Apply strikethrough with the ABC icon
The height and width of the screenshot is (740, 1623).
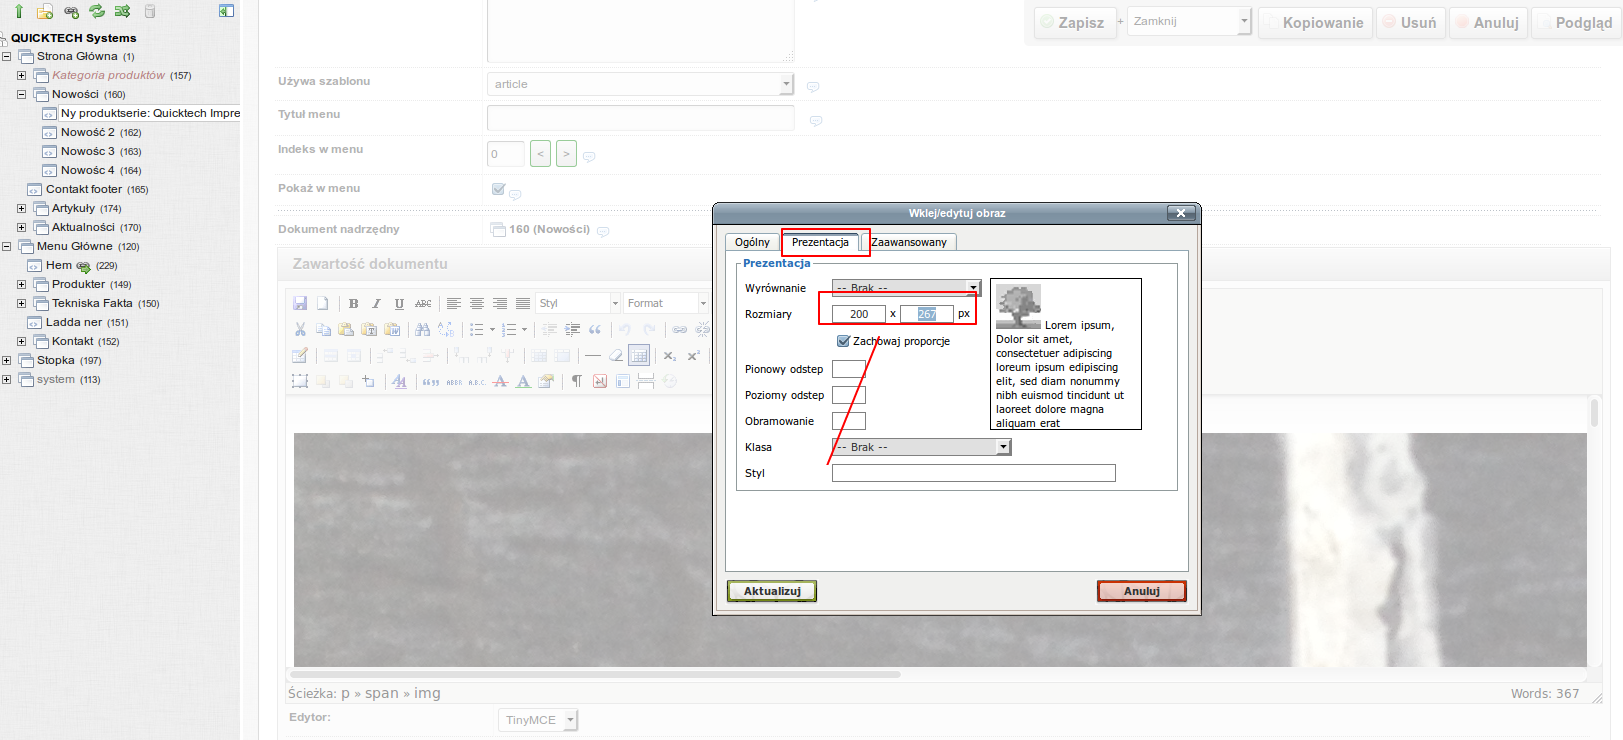point(423,303)
